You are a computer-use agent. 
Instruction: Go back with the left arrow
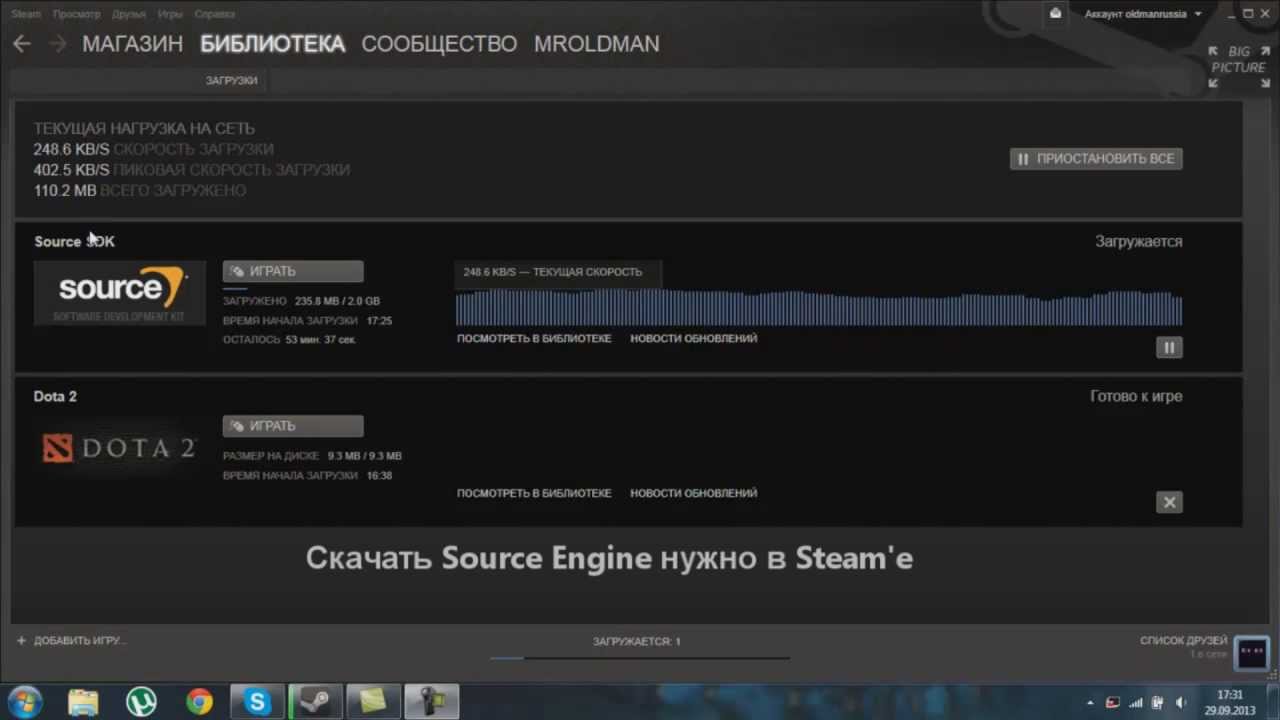point(22,44)
